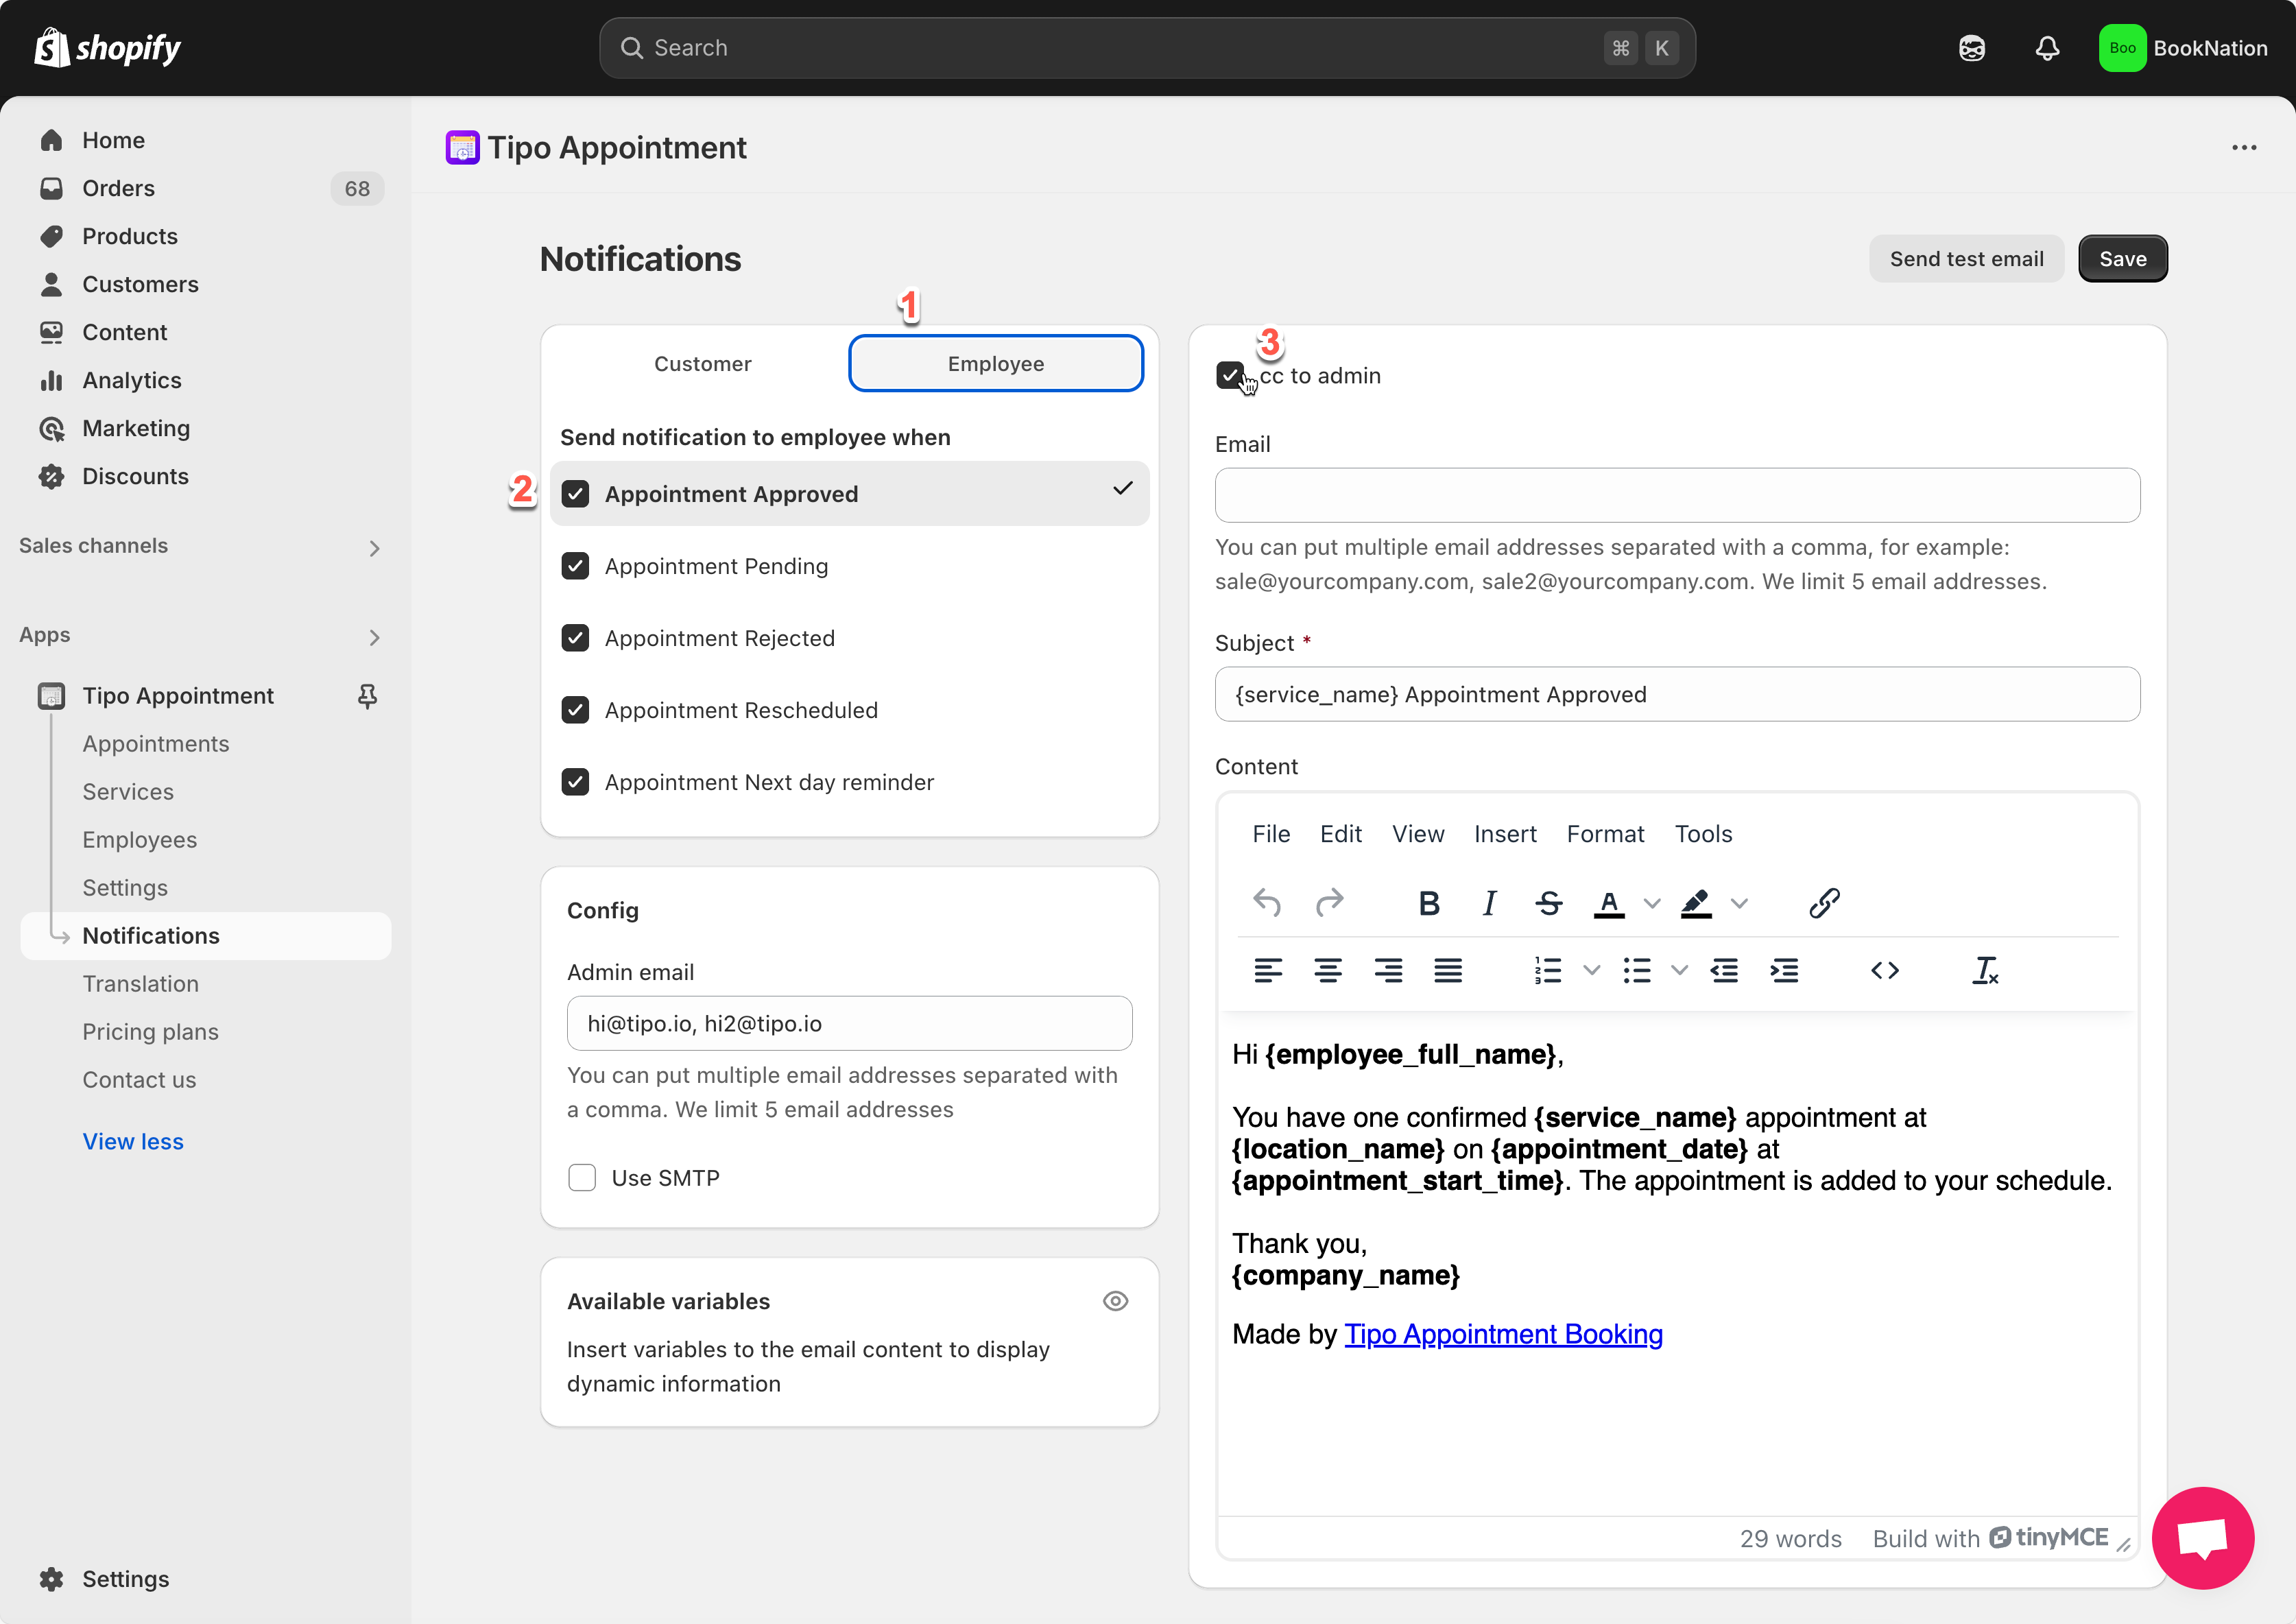Expand the Sales channels section

(x=374, y=547)
